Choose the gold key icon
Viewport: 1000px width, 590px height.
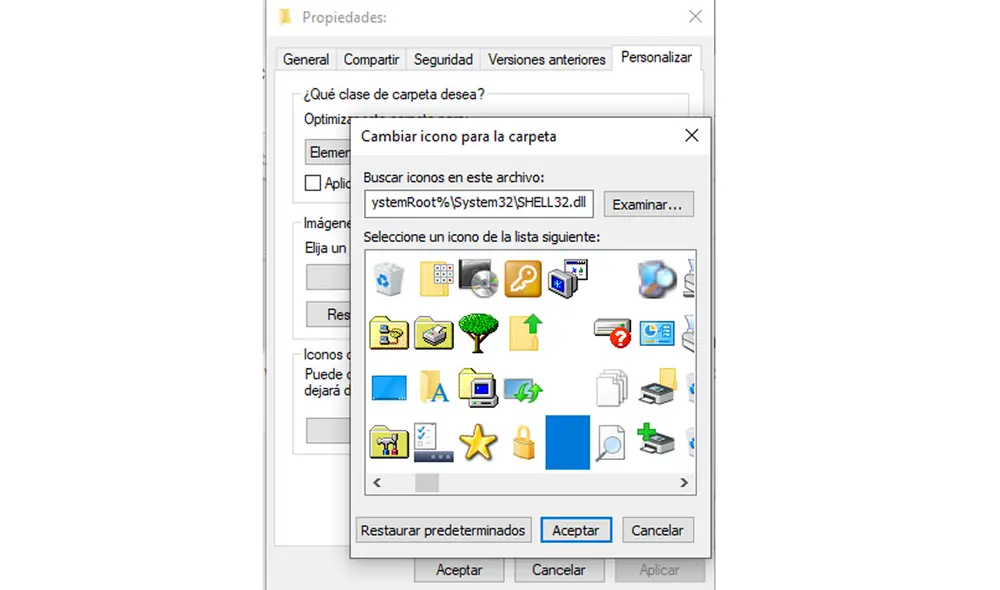[522, 279]
